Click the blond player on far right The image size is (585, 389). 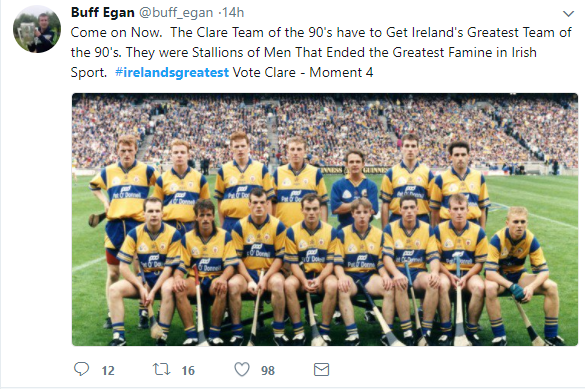pyautogui.click(x=521, y=274)
